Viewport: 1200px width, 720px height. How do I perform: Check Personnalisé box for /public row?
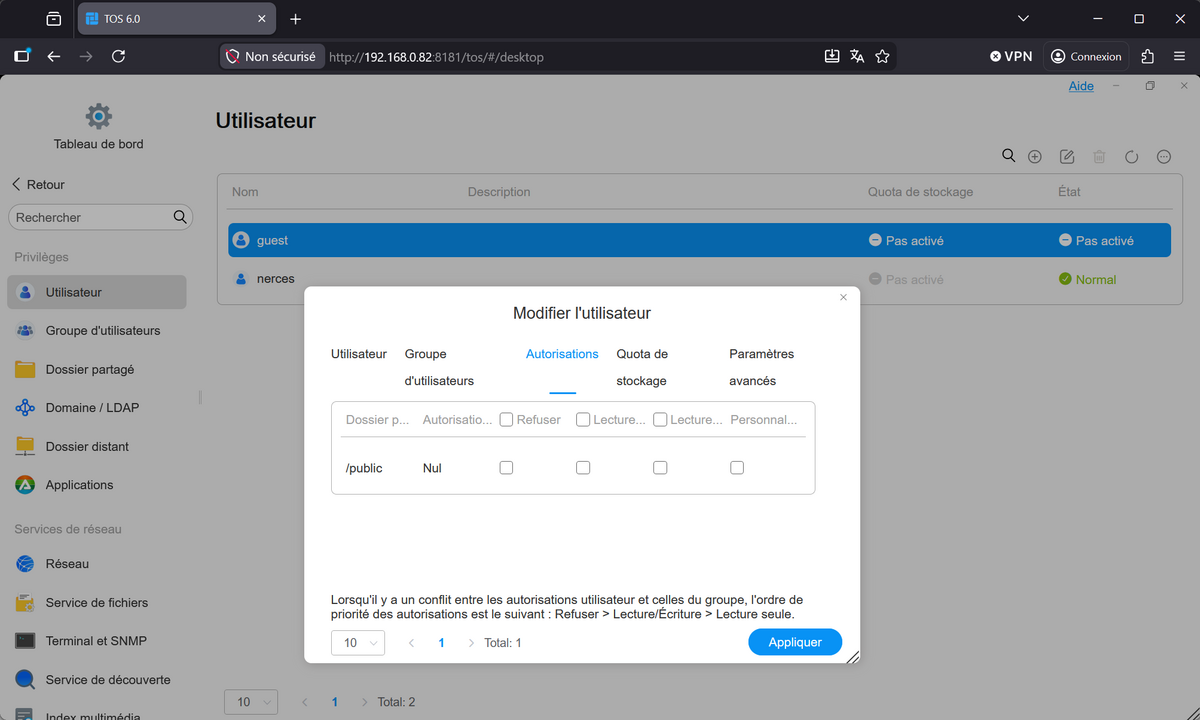[x=737, y=468]
